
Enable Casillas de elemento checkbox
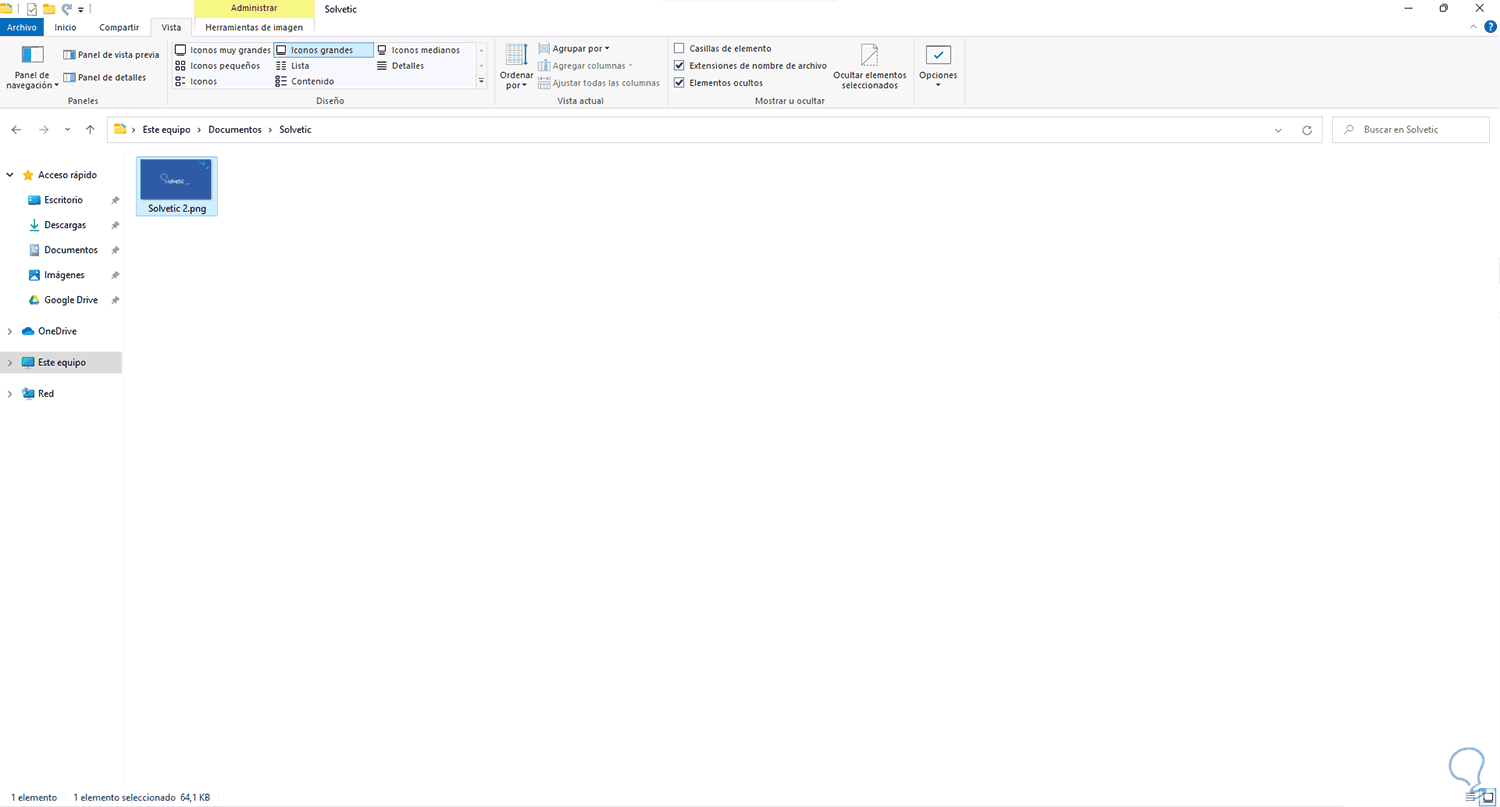[679, 48]
